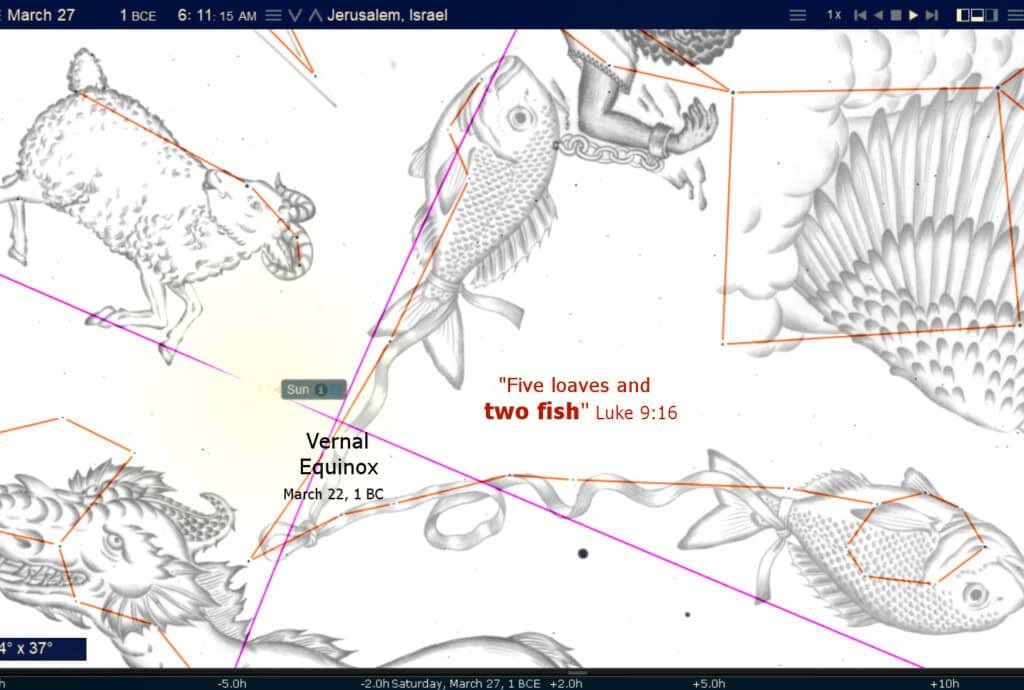This screenshot has width=1024, height=690.
Task: Open the time hamburger menu beside 'AM'
Action: tap(273, 15)
